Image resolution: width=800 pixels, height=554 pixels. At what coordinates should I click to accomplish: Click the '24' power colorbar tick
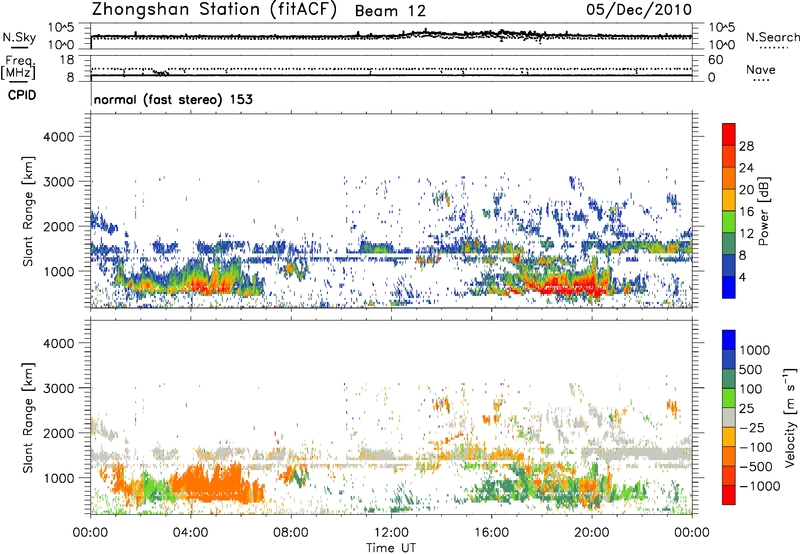pyautogui.click(x=746, y=168)
